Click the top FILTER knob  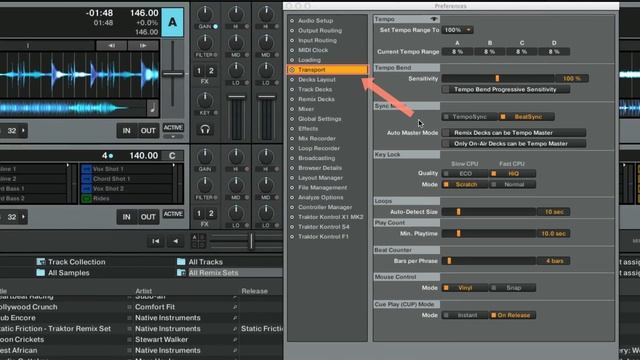(x=205, y=42)
